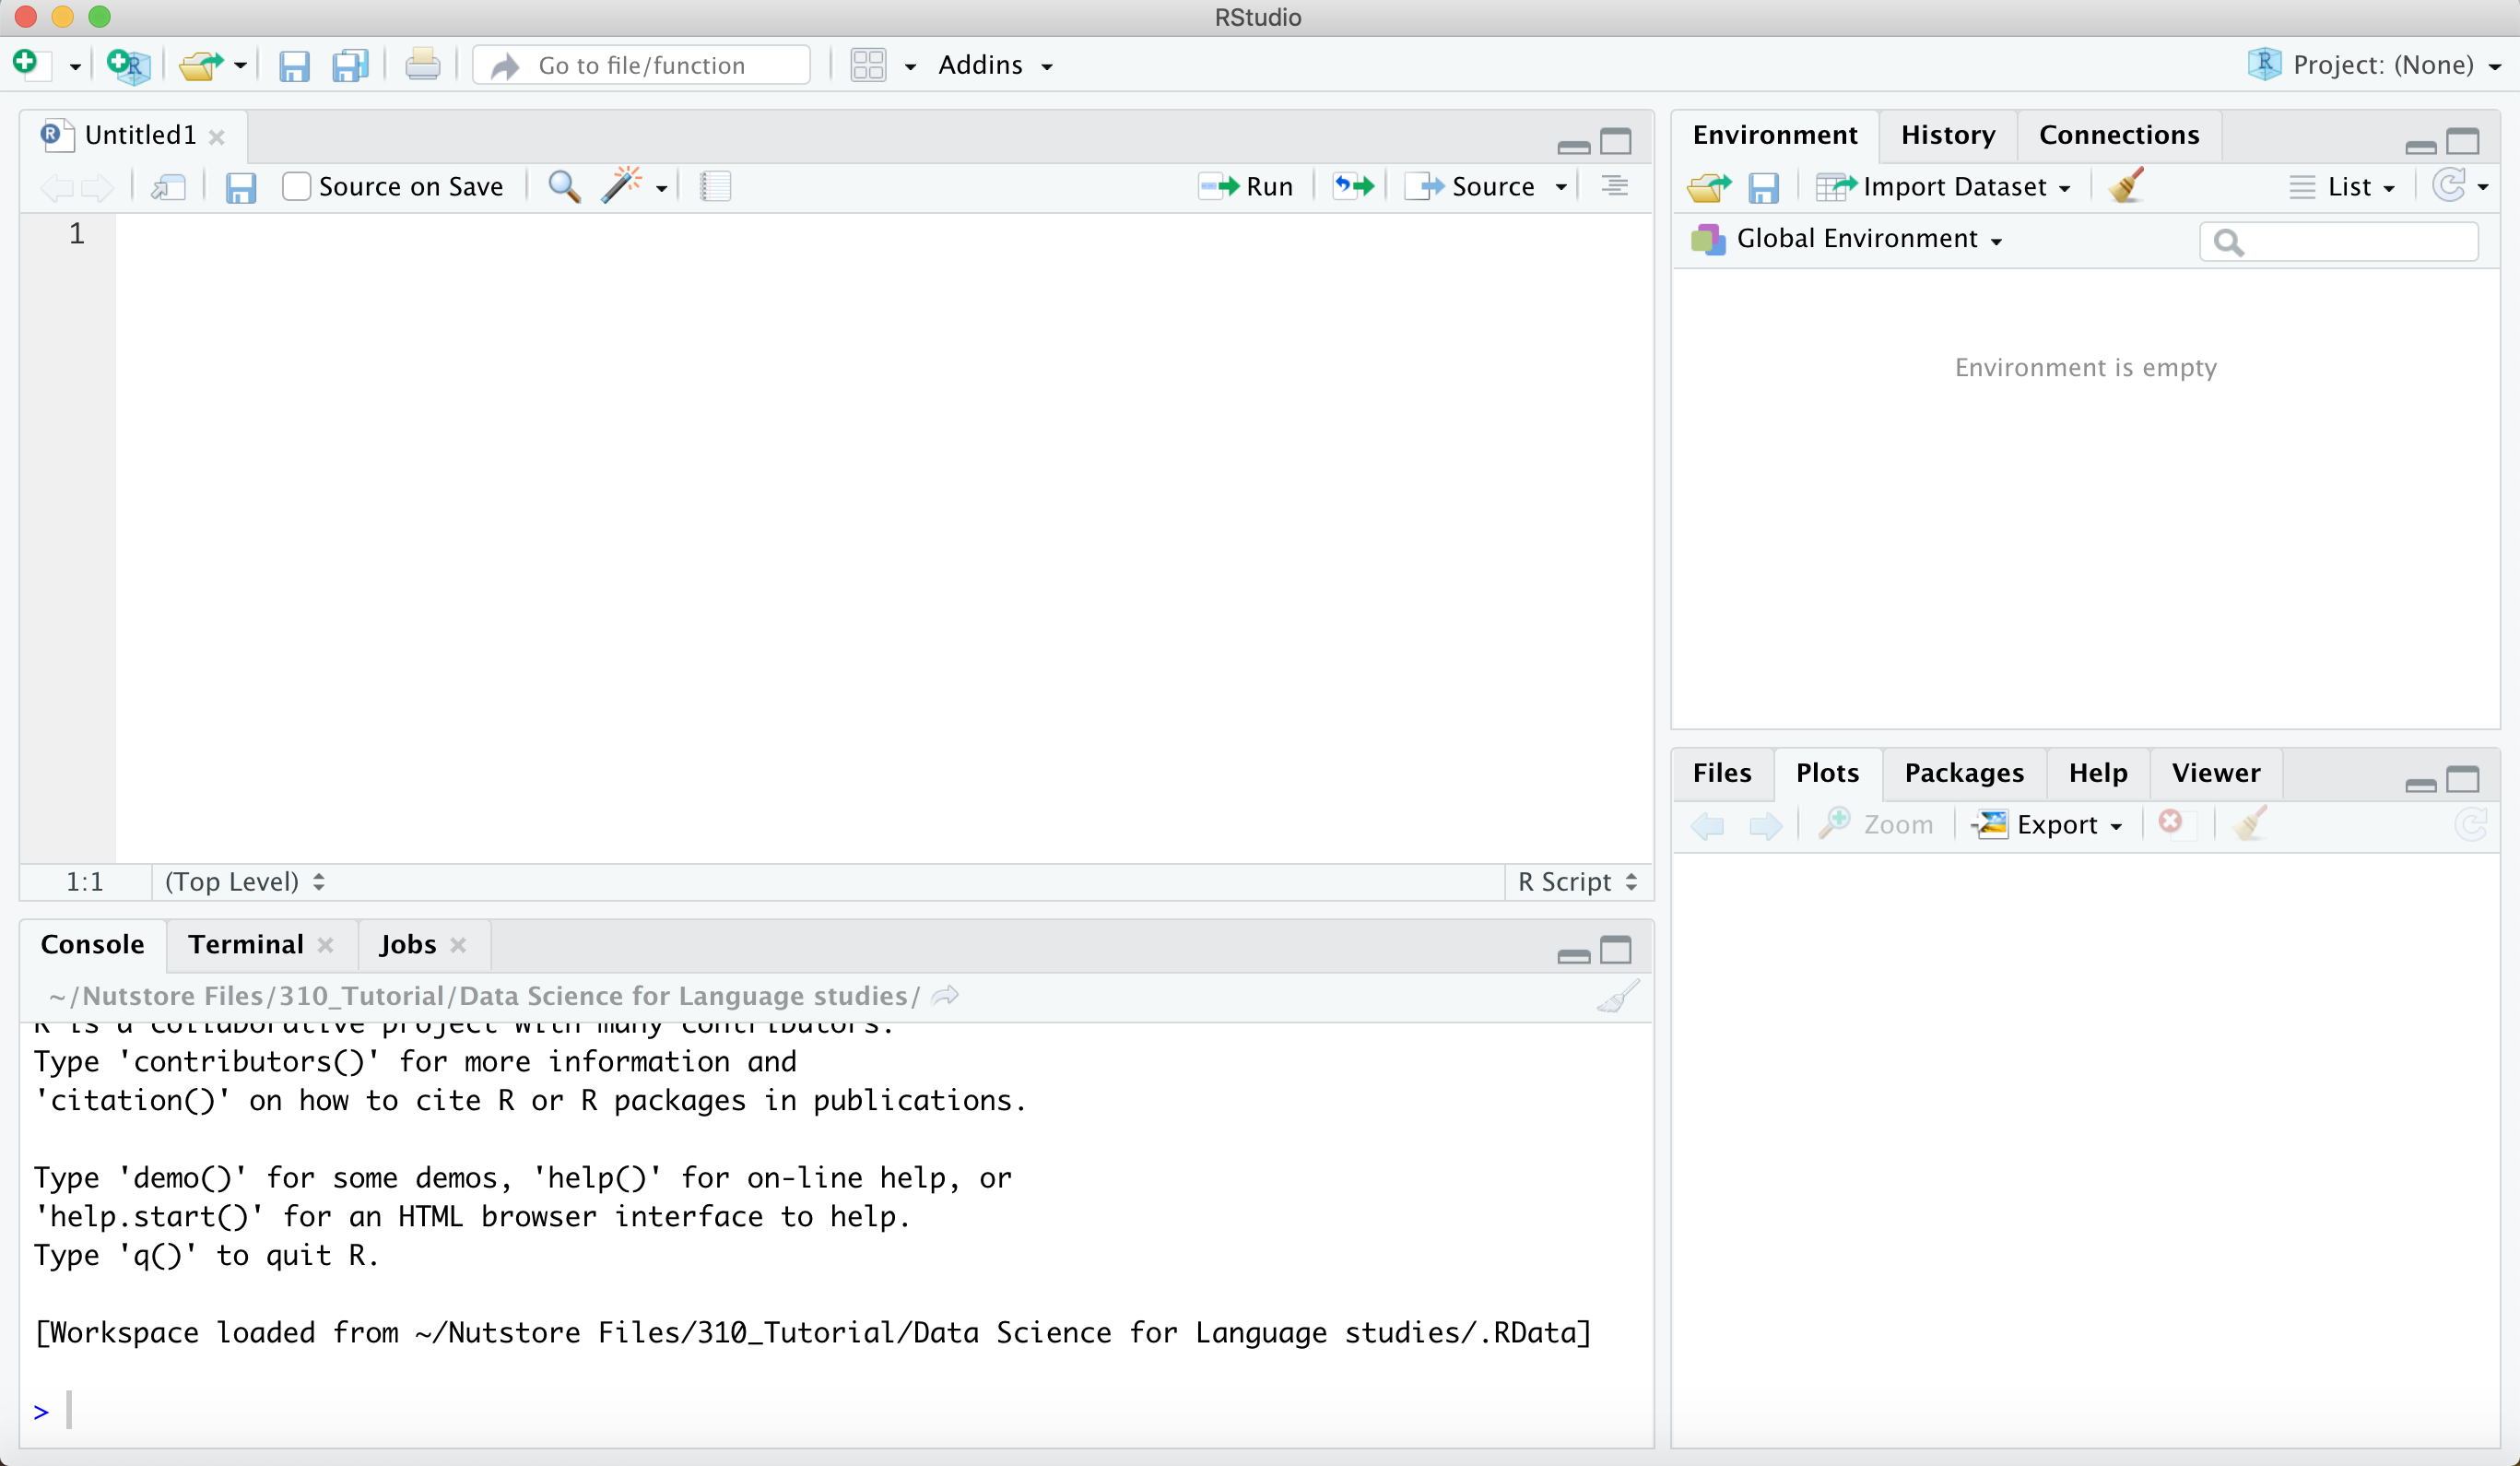The image size is (2520, 1466).
Task: Change the List view mode
Action: click(2342, 187)
